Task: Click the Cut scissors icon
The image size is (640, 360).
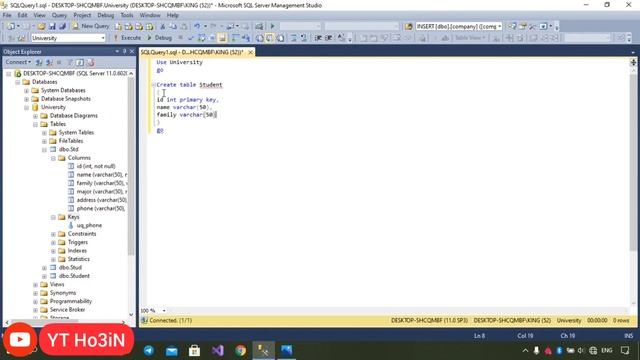Action: coord(162,27)
